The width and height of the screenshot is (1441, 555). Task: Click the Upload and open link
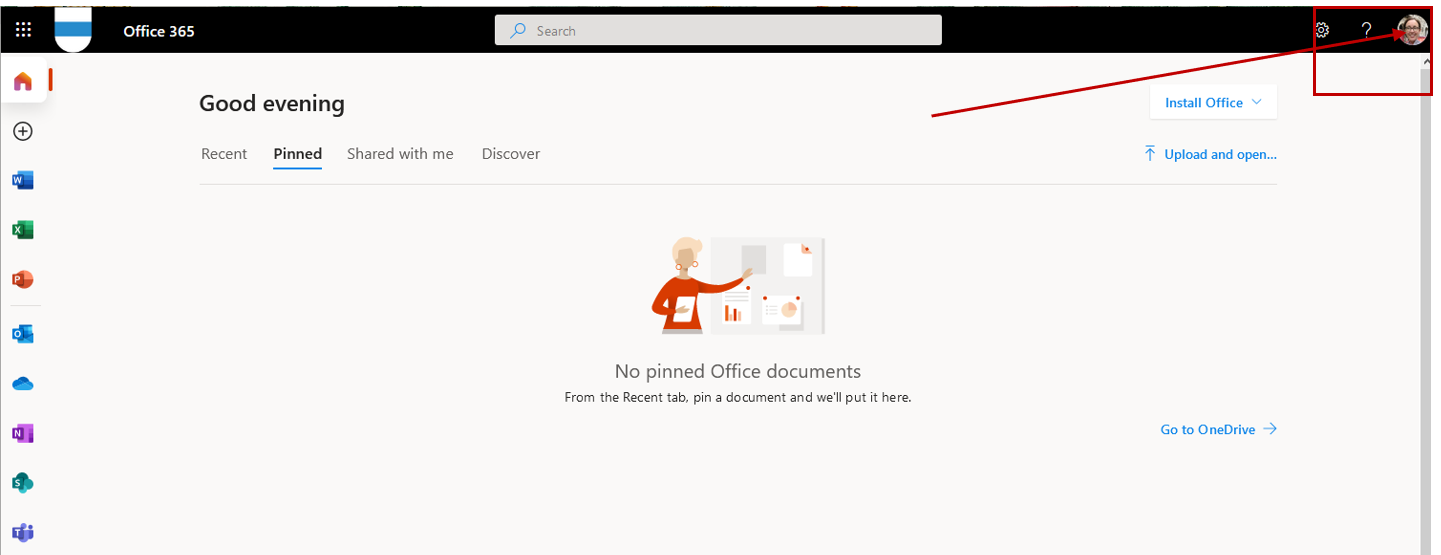1210,154
